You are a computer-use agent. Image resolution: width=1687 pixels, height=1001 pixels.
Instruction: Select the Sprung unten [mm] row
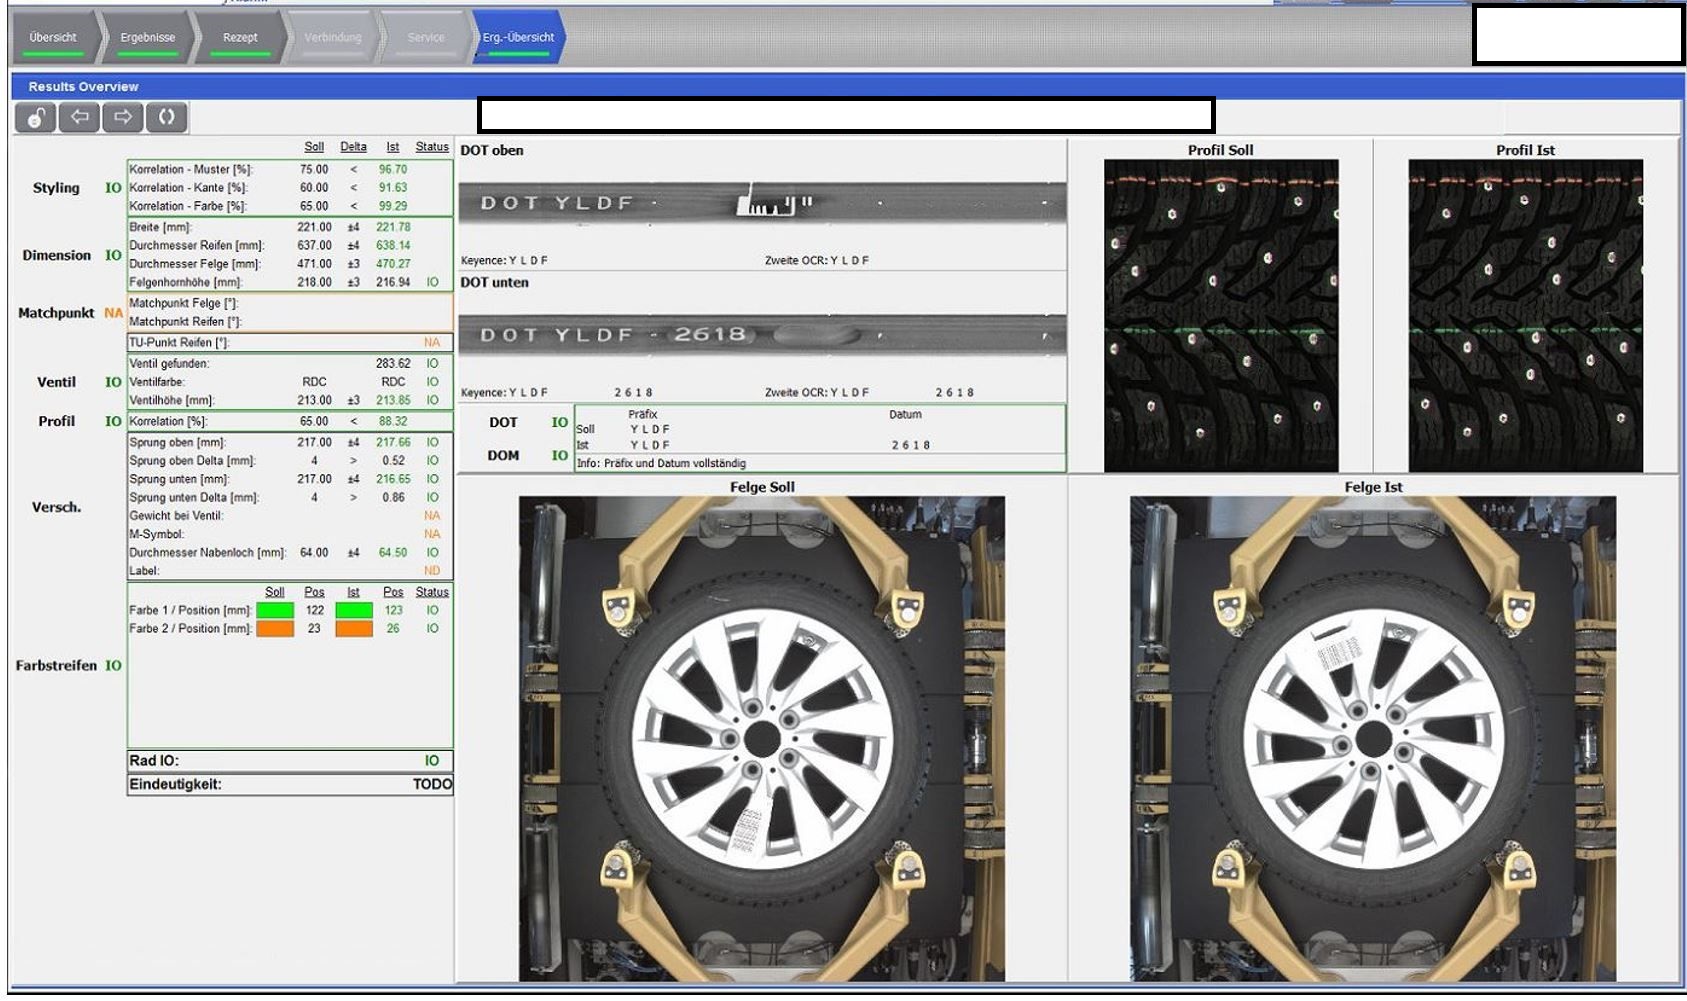point(290,479)
